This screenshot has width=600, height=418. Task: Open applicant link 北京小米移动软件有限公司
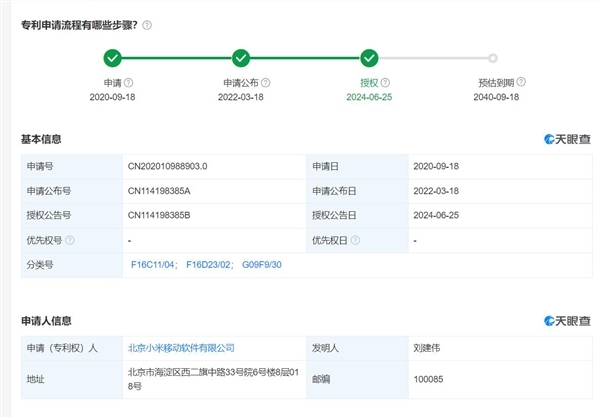[x=181, y=348]
